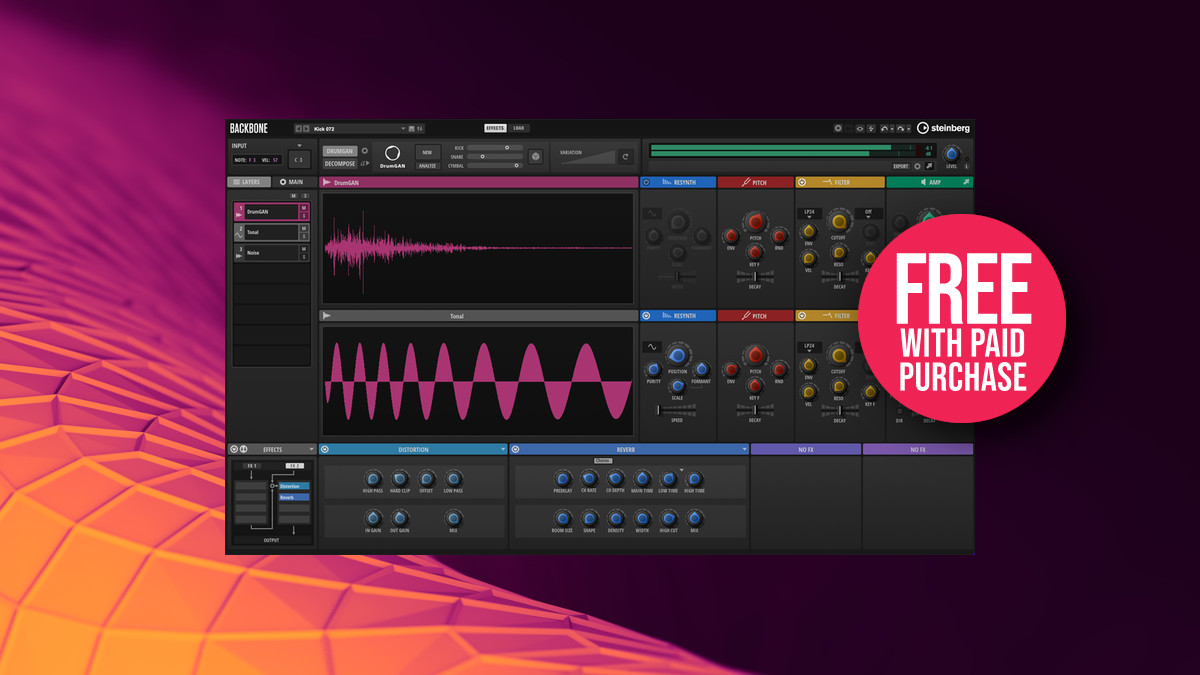The image size is (1200, 675).
Task: Click the Analyze button
Action: (427, 166)
